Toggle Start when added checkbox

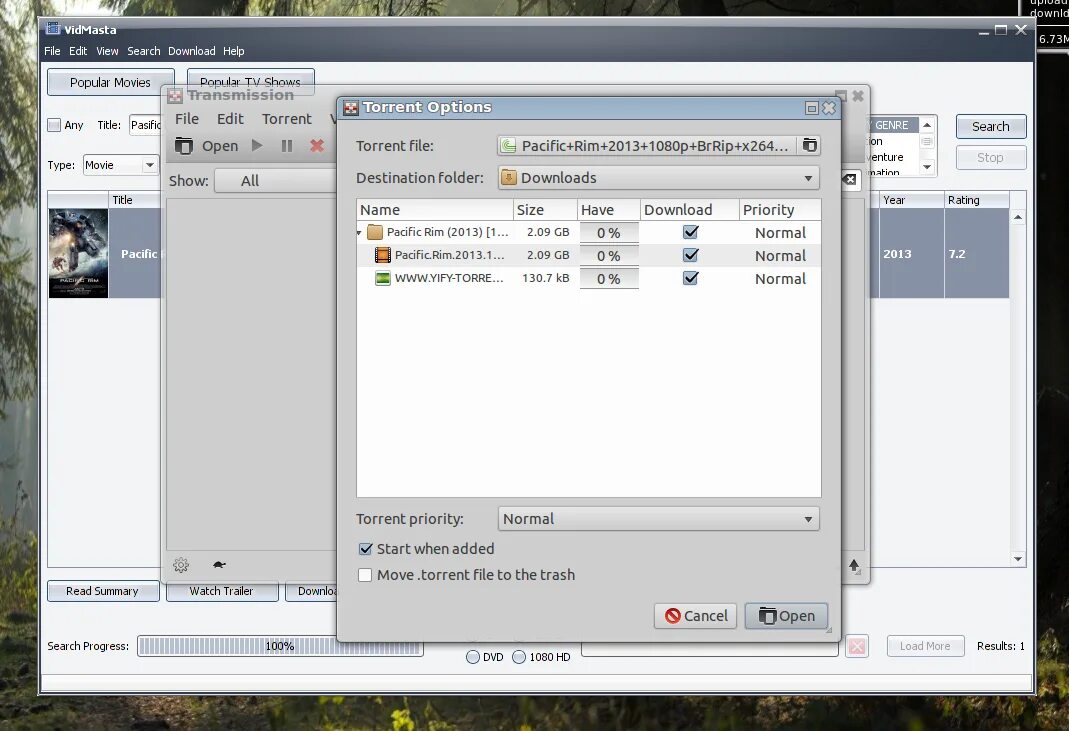coord(365,549)
